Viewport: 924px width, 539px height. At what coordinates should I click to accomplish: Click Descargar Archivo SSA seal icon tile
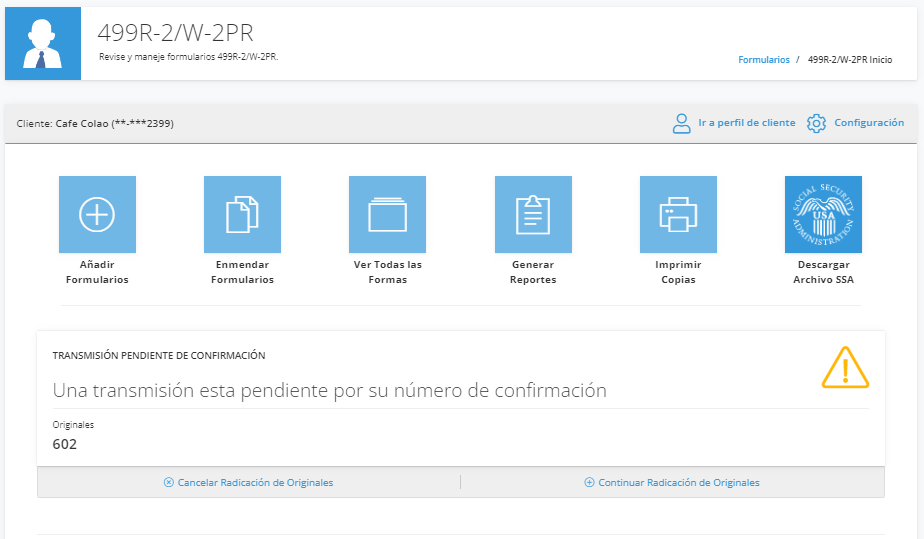(823, 214)
